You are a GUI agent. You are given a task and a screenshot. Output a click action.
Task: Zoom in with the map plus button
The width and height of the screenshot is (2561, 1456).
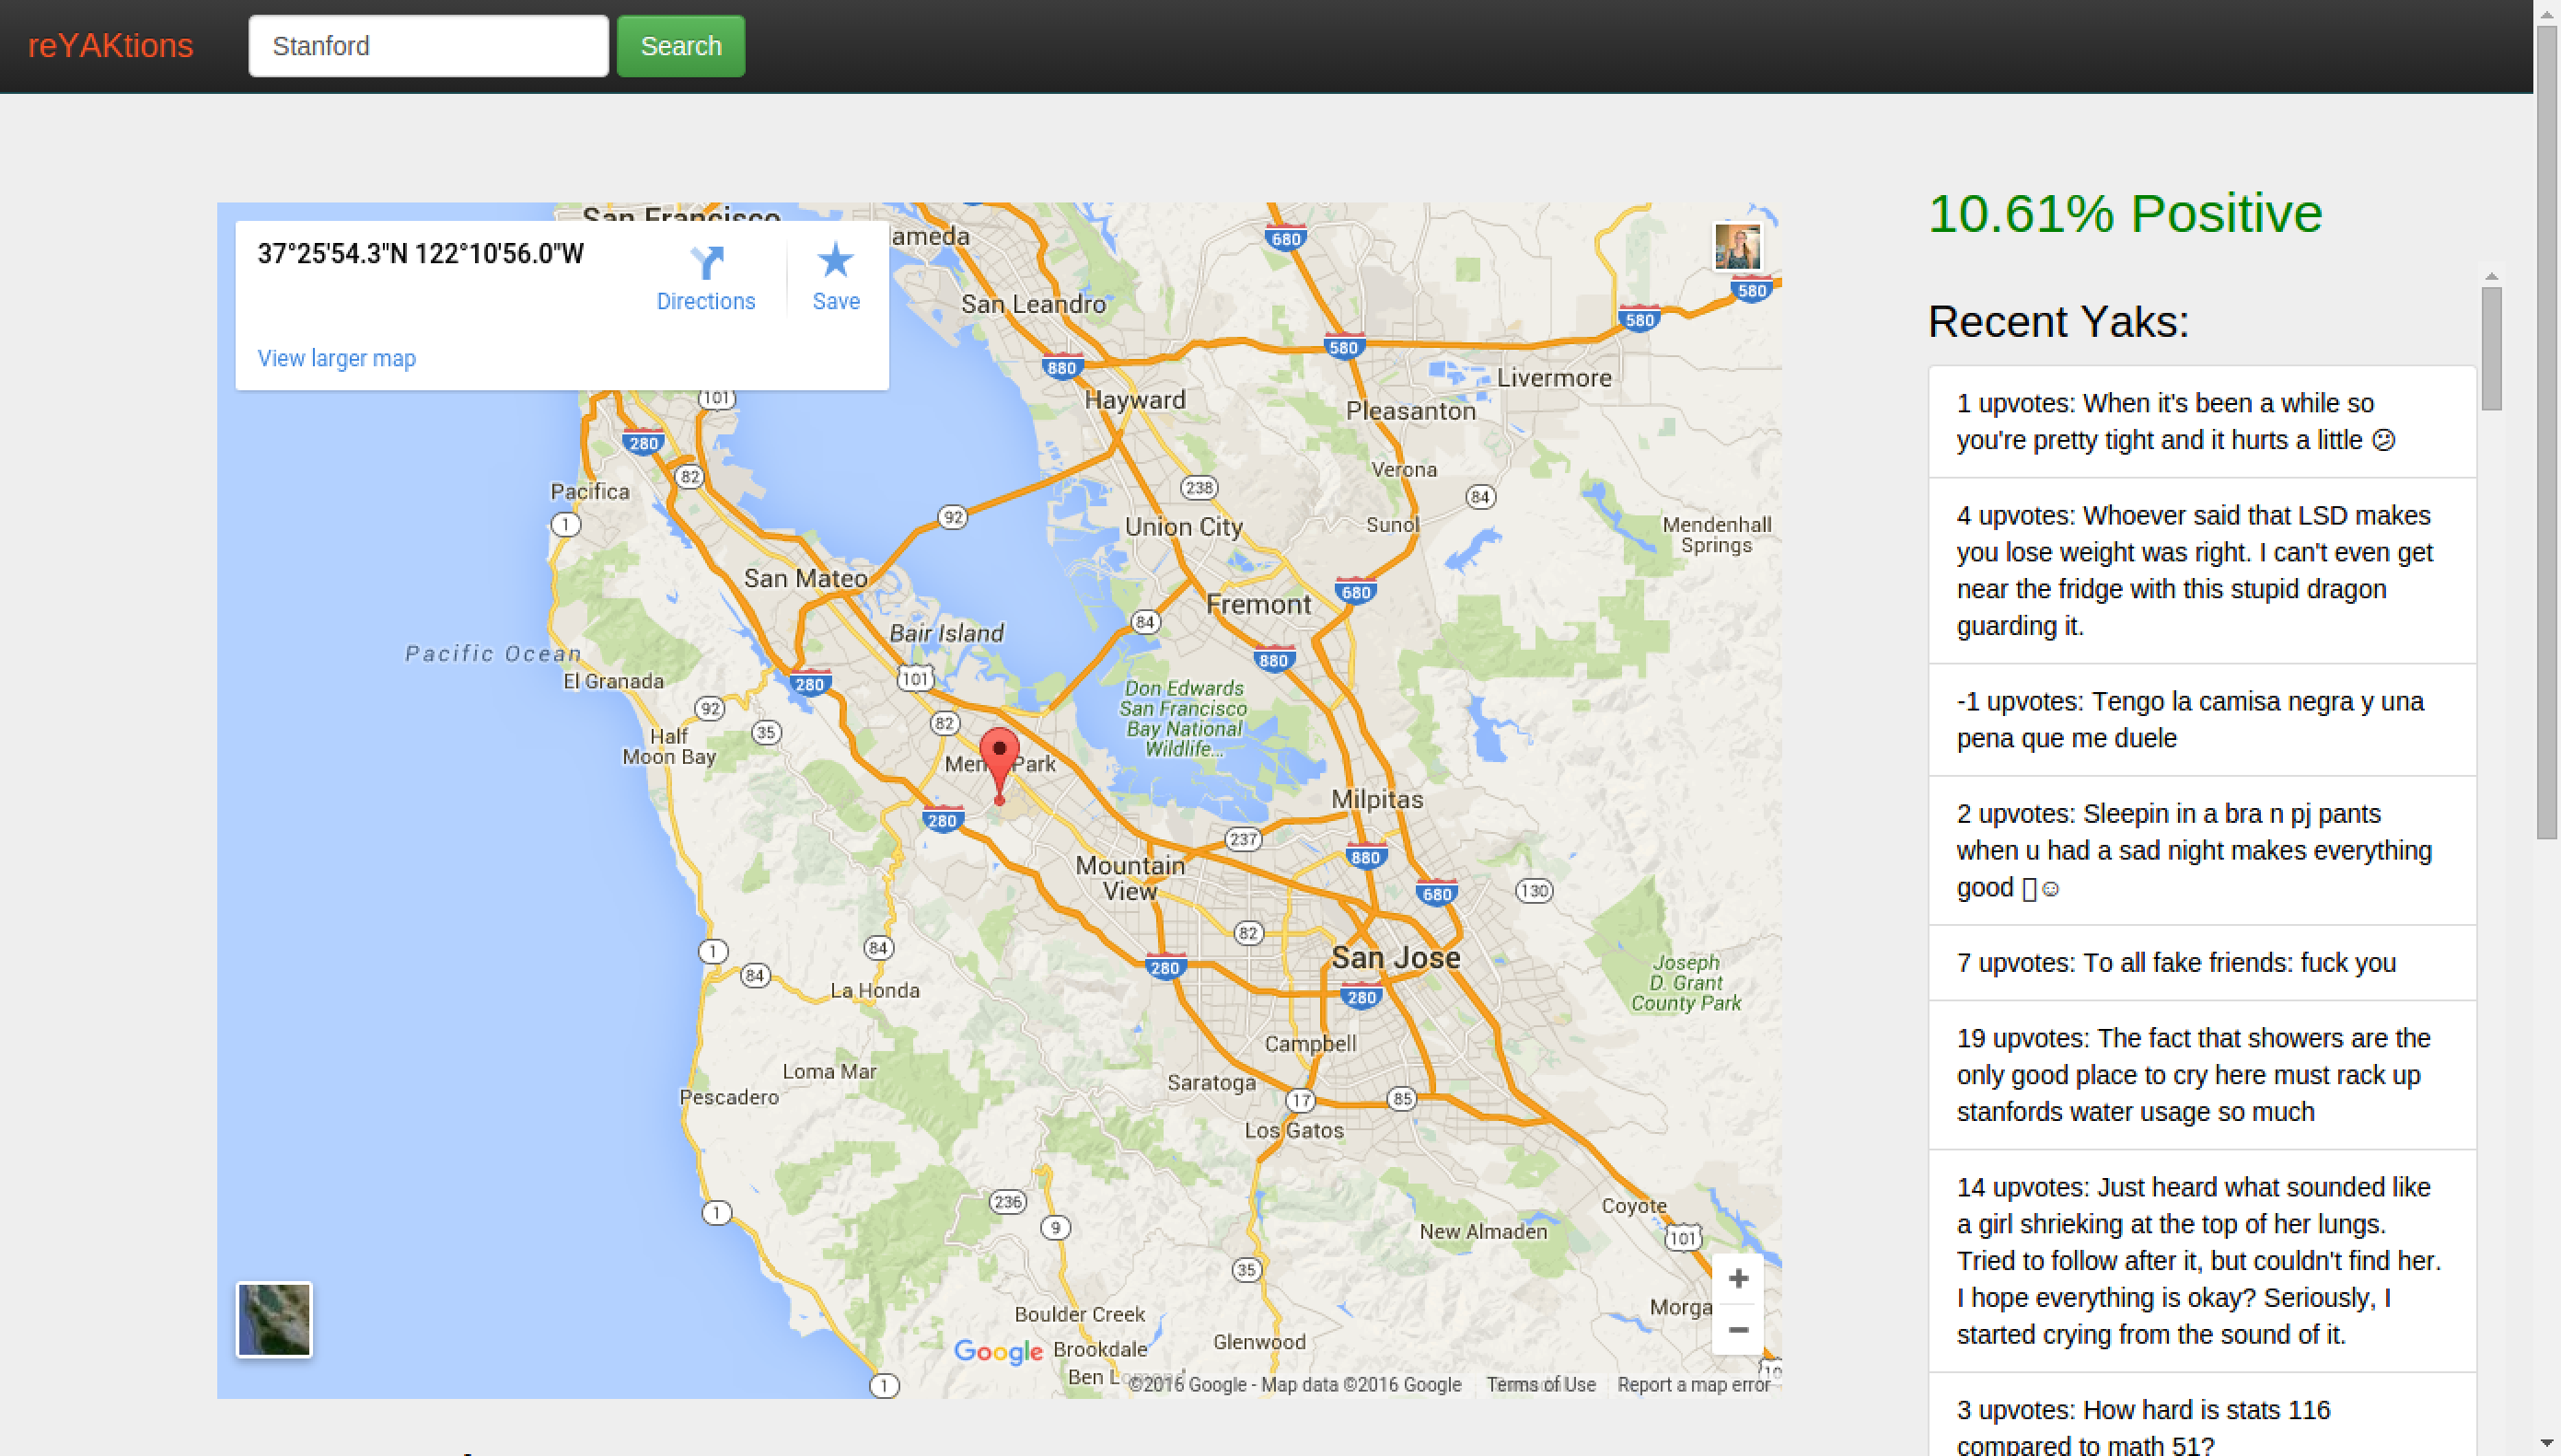pyautogui.click(x=1738, y=1278)
